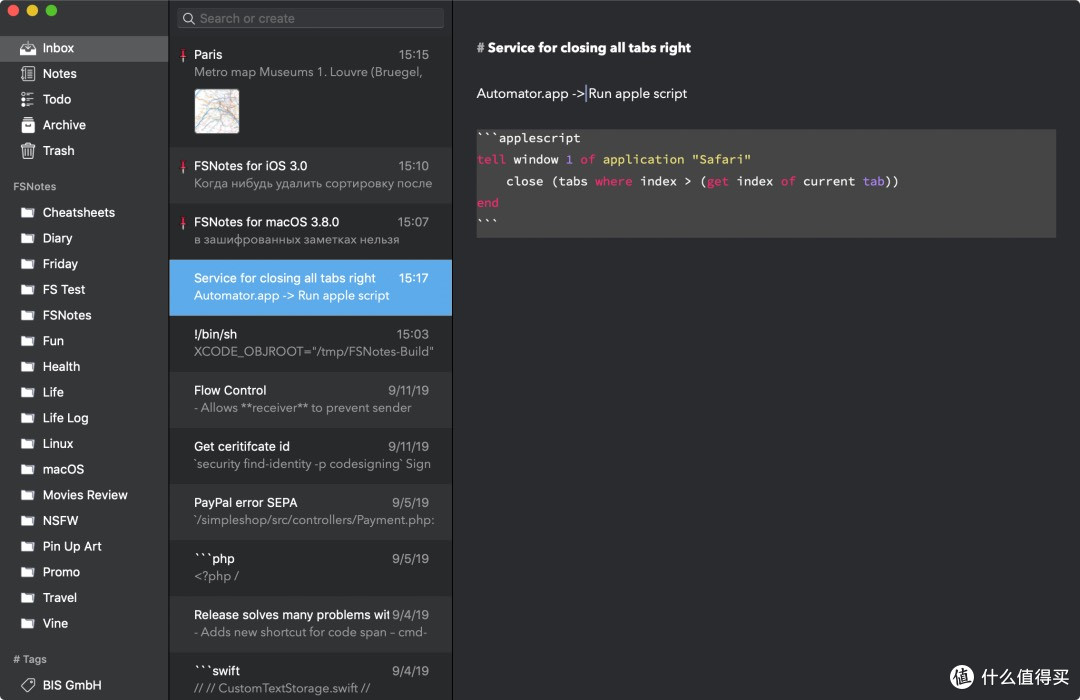Screen dimensions: 1080x700
Task: Open the Notes section label
Action: tap(59, 74)
